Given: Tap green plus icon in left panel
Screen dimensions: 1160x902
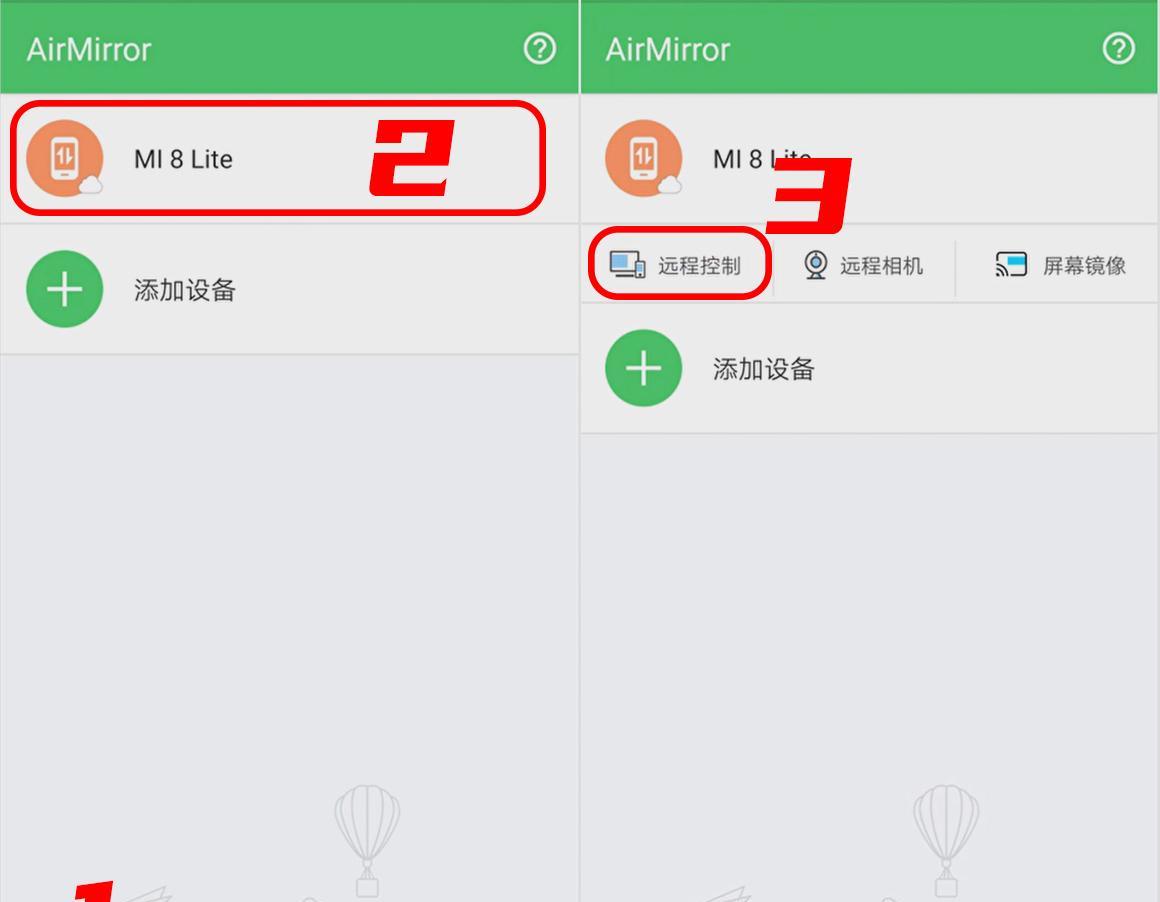Looking at the screenshot, I should coord(64,289).
